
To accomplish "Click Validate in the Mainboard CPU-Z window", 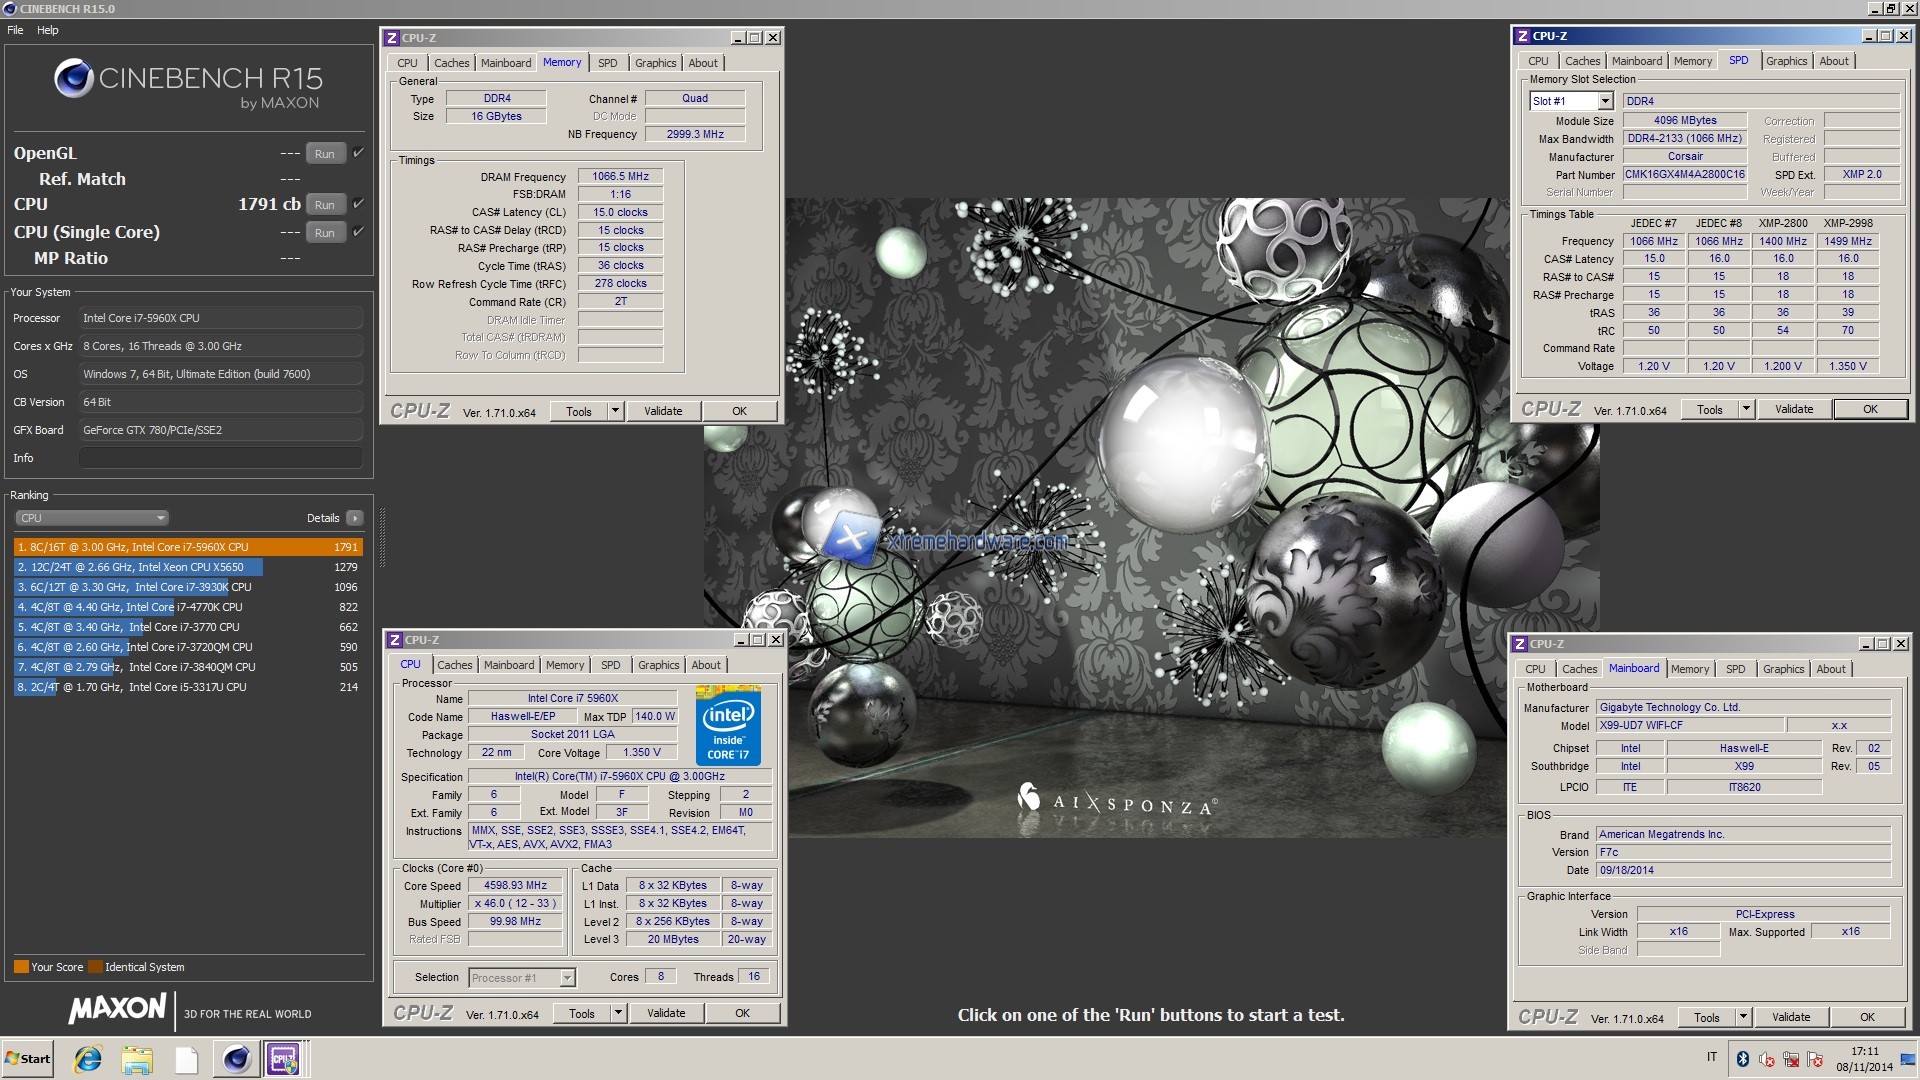I will tap(1791, 1017).
